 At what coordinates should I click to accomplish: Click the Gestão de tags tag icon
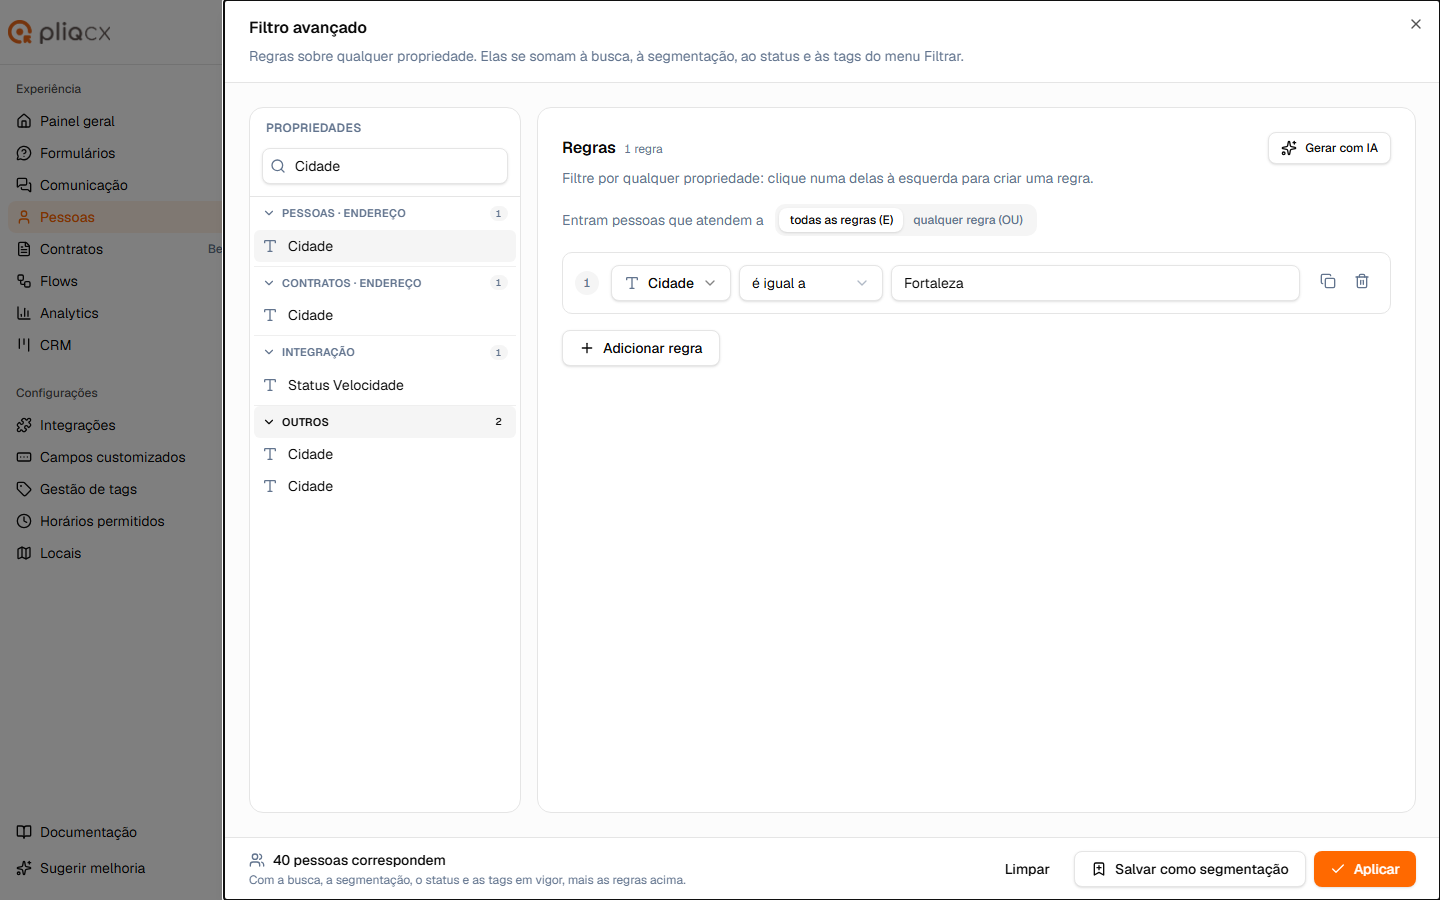pyautogui.click(x=24, y=489)
